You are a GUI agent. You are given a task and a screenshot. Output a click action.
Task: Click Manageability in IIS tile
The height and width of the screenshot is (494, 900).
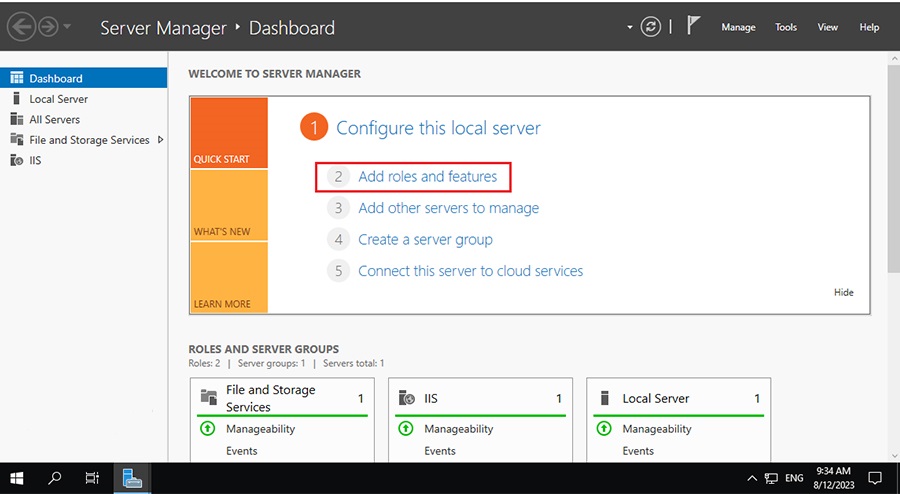tap(459, 429)
